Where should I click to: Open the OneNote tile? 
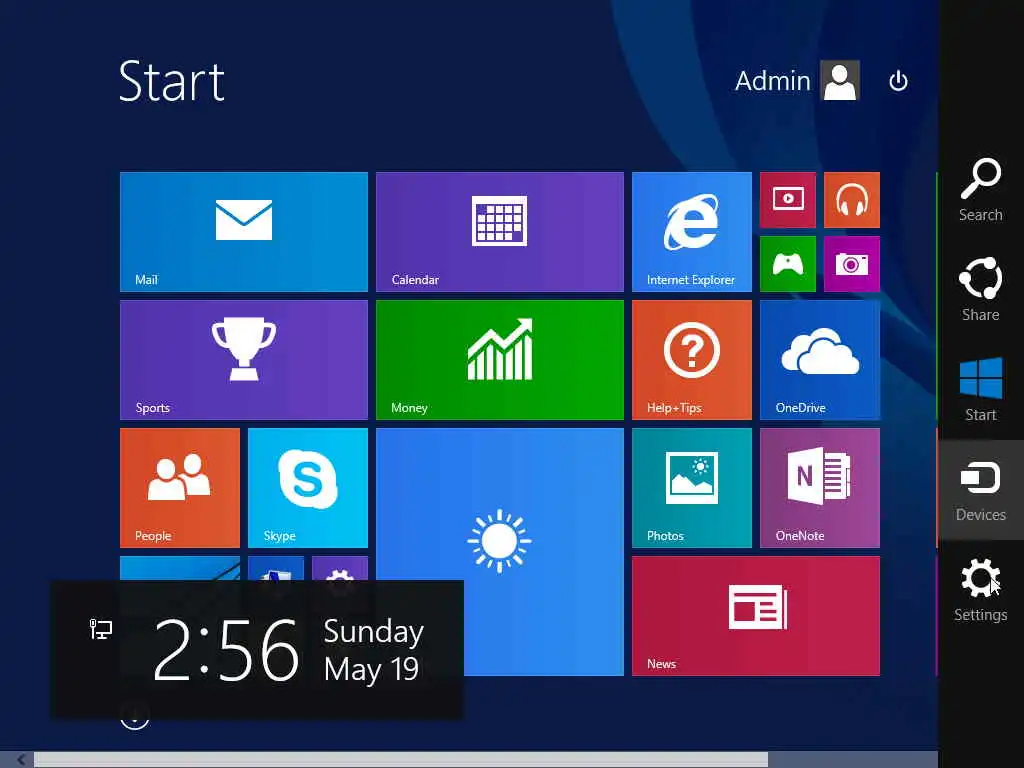pos(820,488)
